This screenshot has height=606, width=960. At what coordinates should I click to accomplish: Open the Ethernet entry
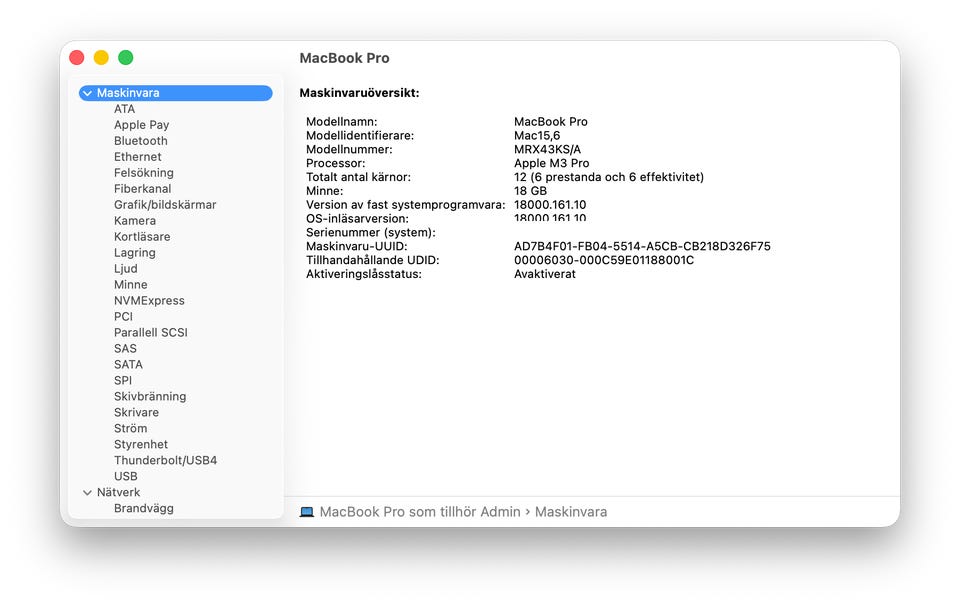click(x=138, y=157)
